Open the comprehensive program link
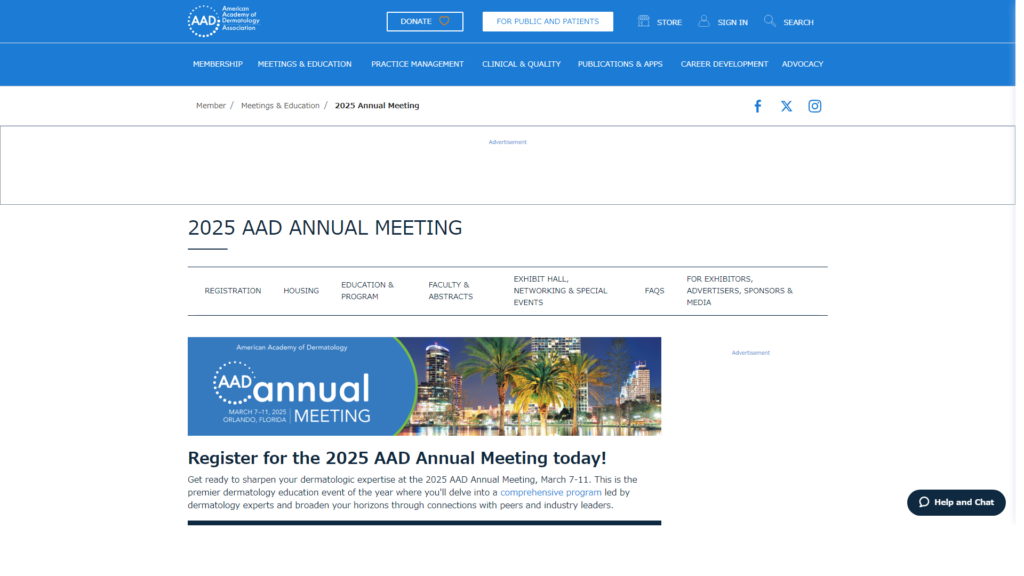 [550, 492]
